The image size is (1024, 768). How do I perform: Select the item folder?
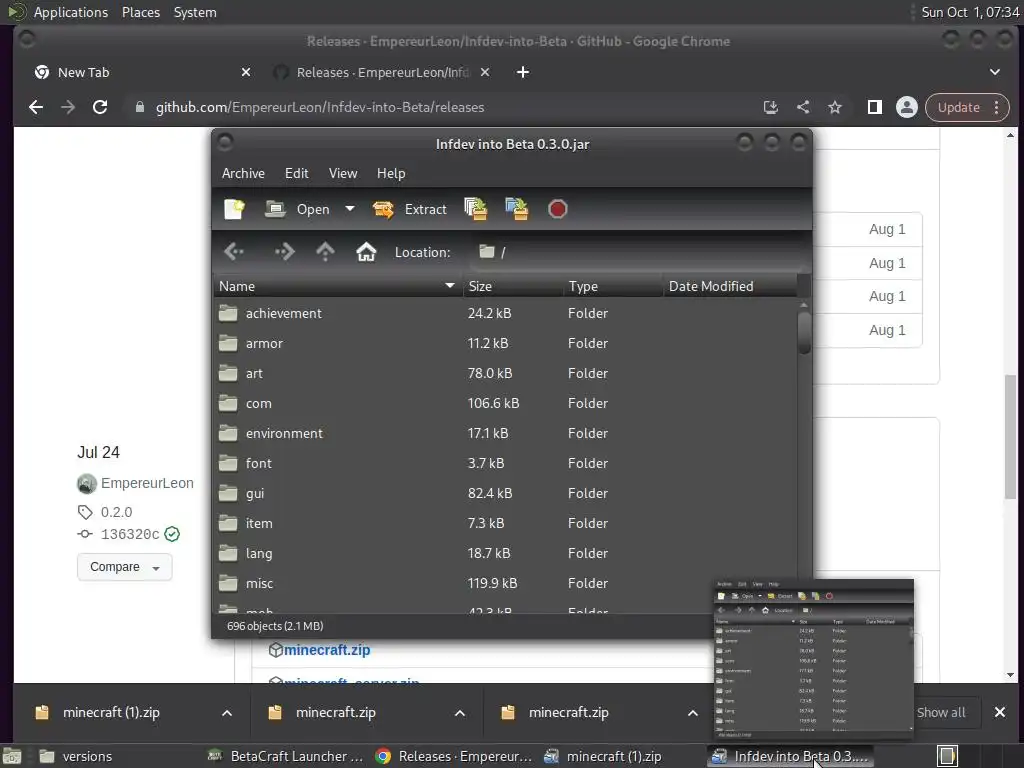(x=505, y=524)
